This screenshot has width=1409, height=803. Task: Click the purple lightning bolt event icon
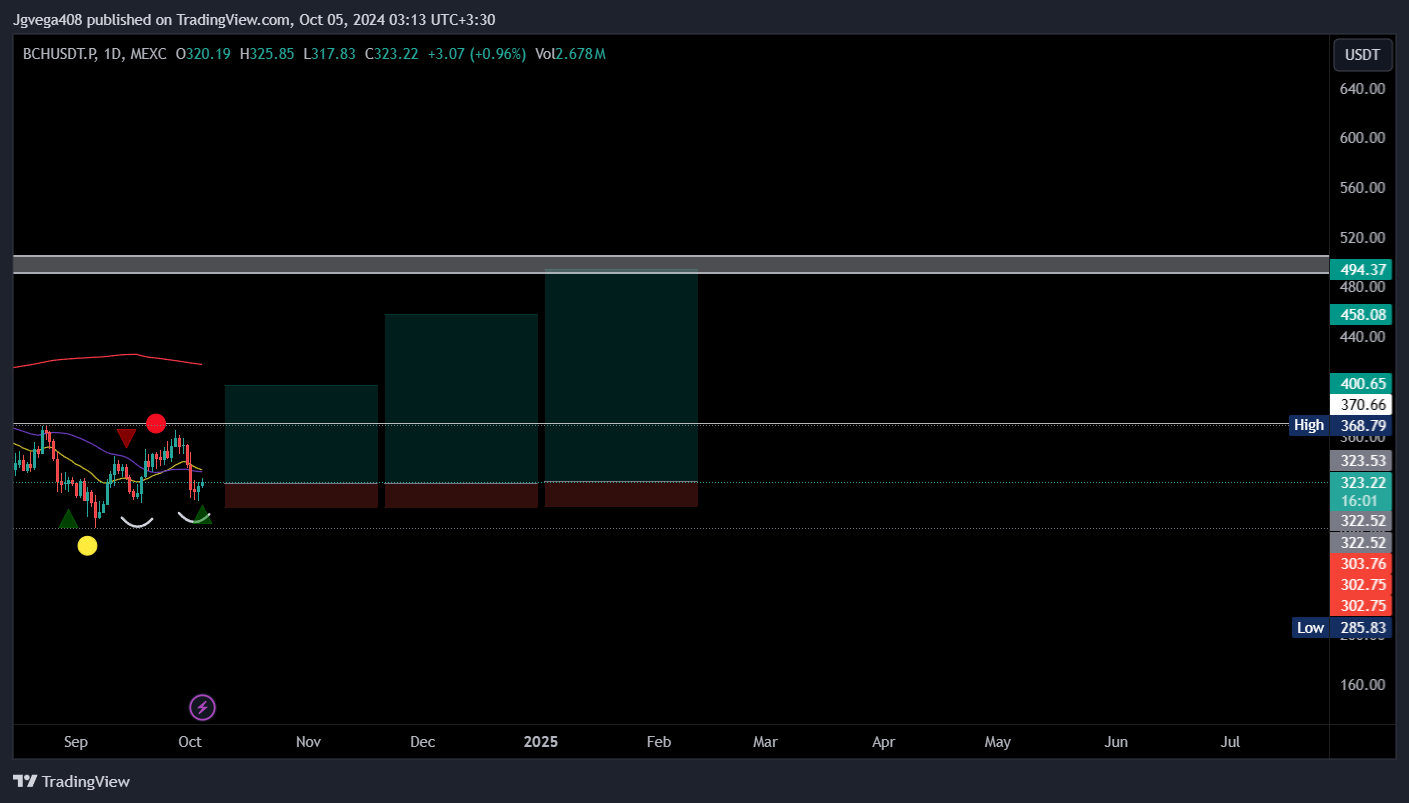coord(203,708)
